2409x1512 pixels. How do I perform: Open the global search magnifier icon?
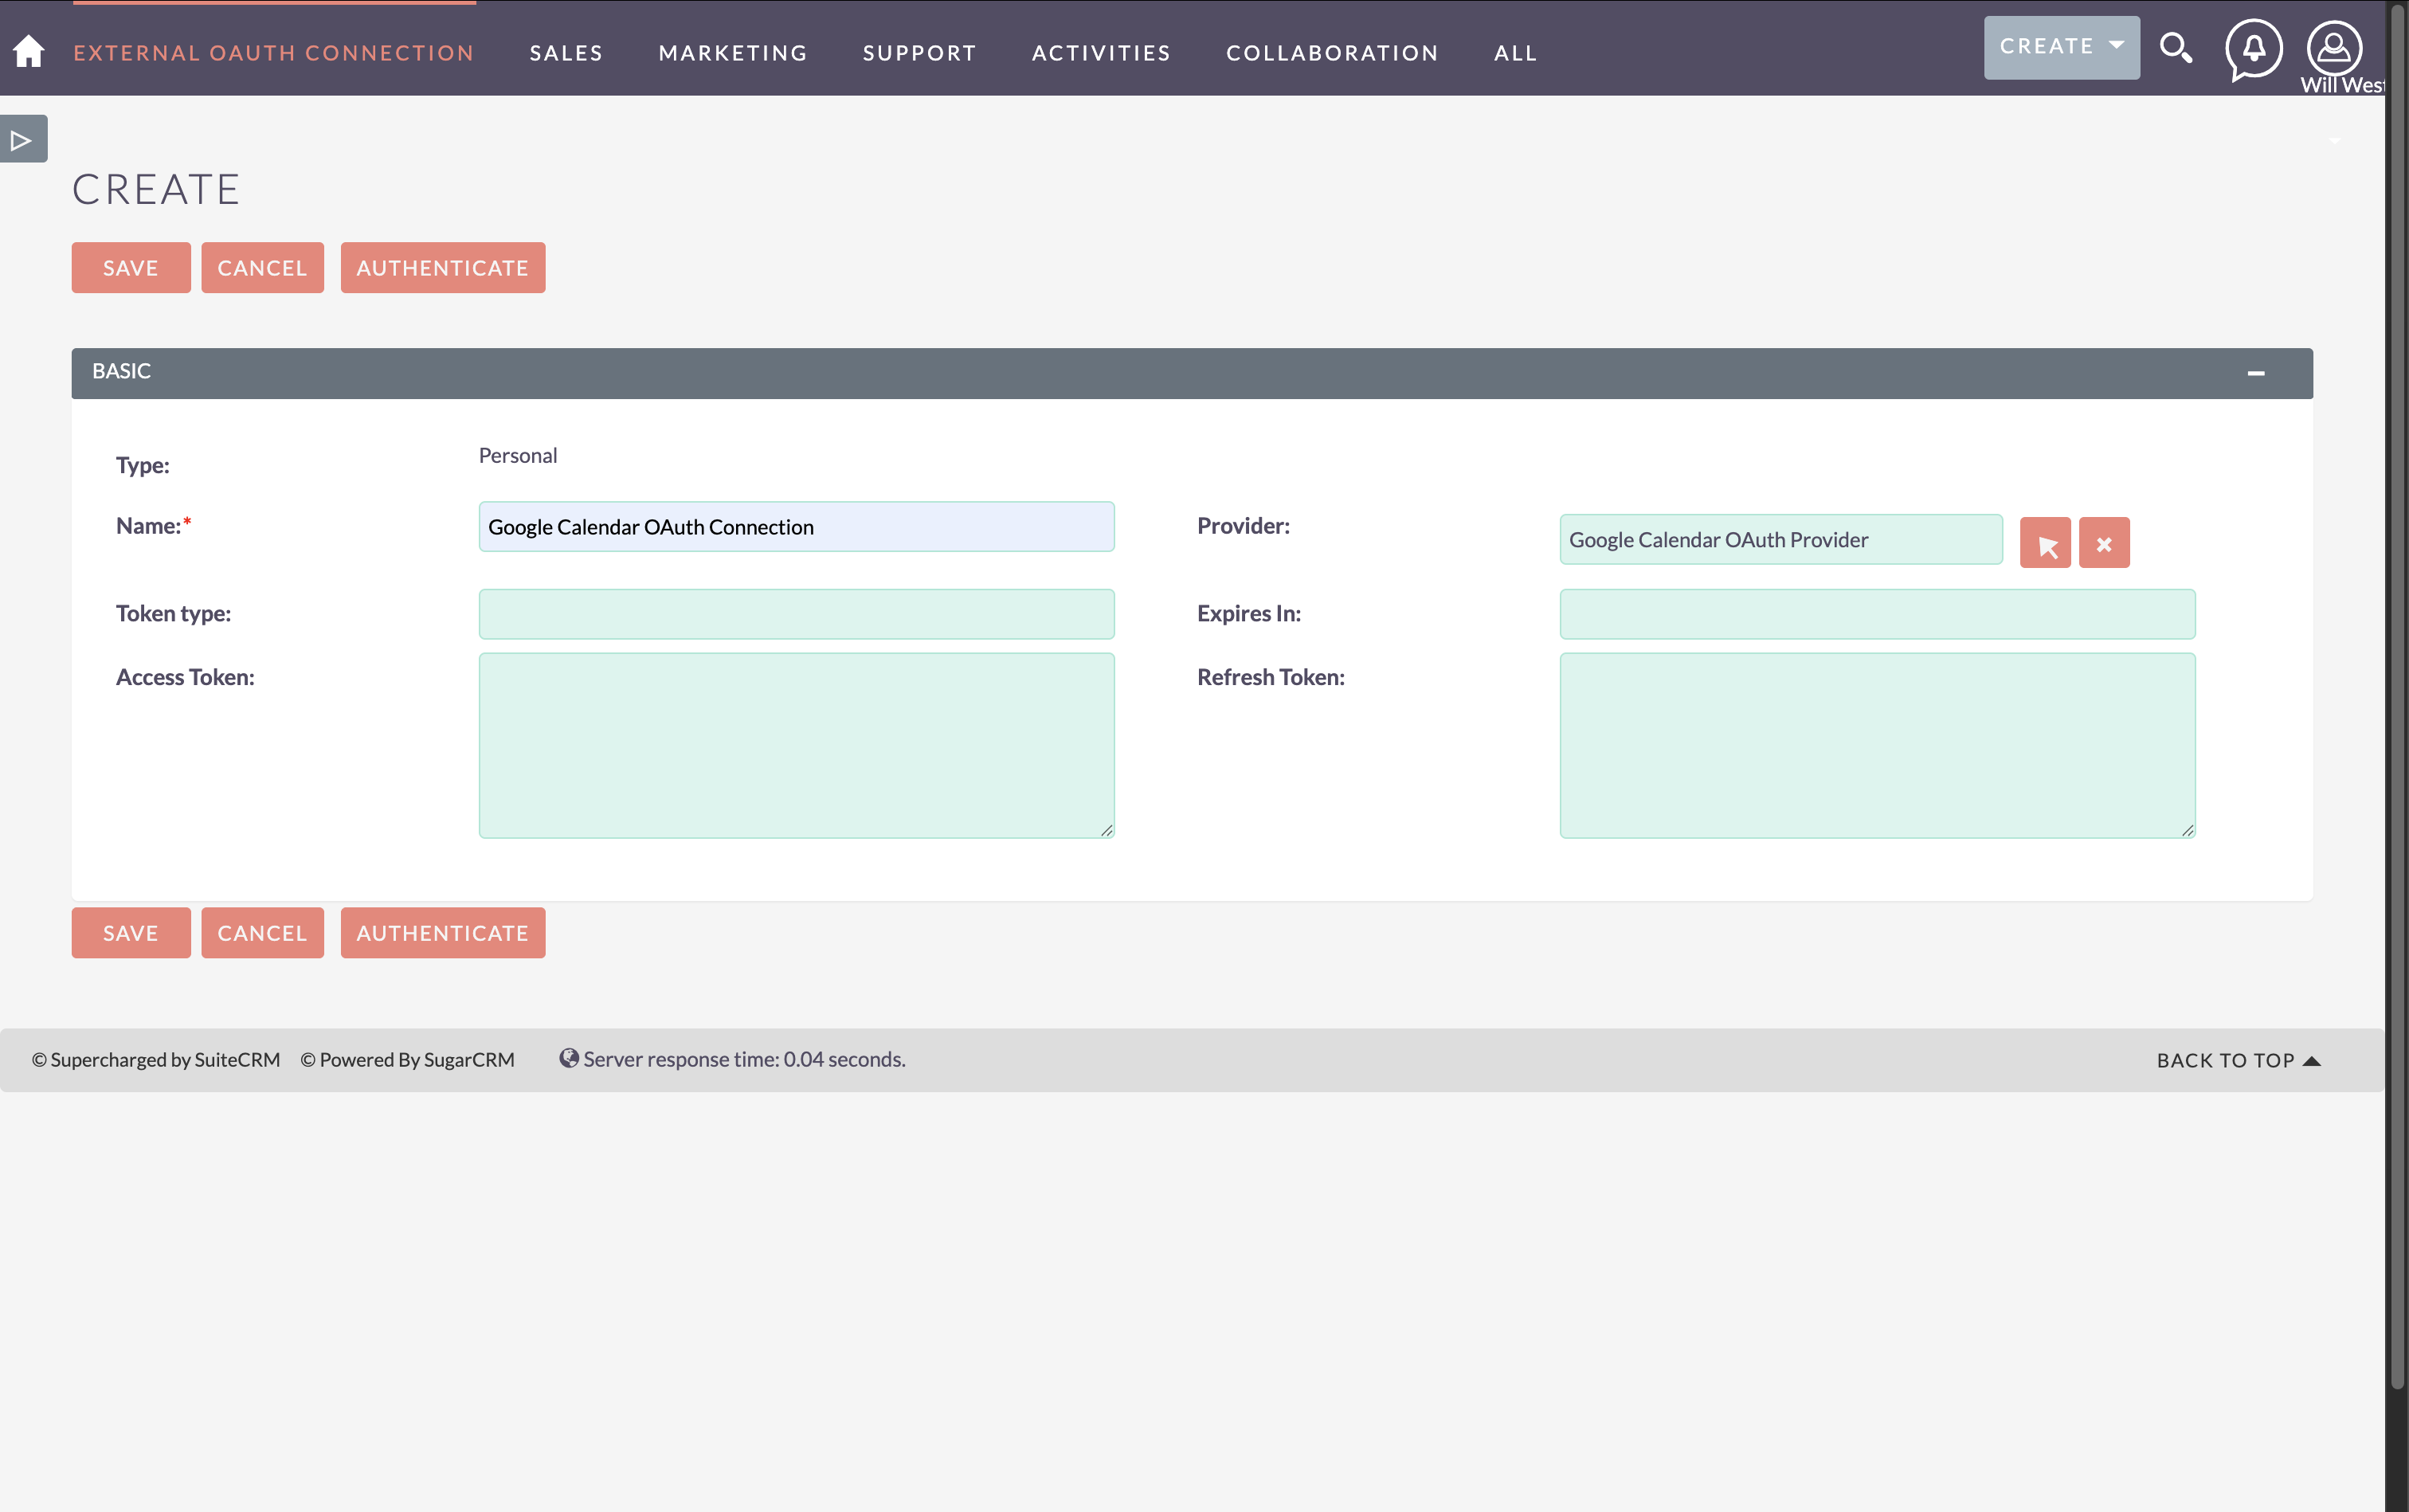(2176, 47)
